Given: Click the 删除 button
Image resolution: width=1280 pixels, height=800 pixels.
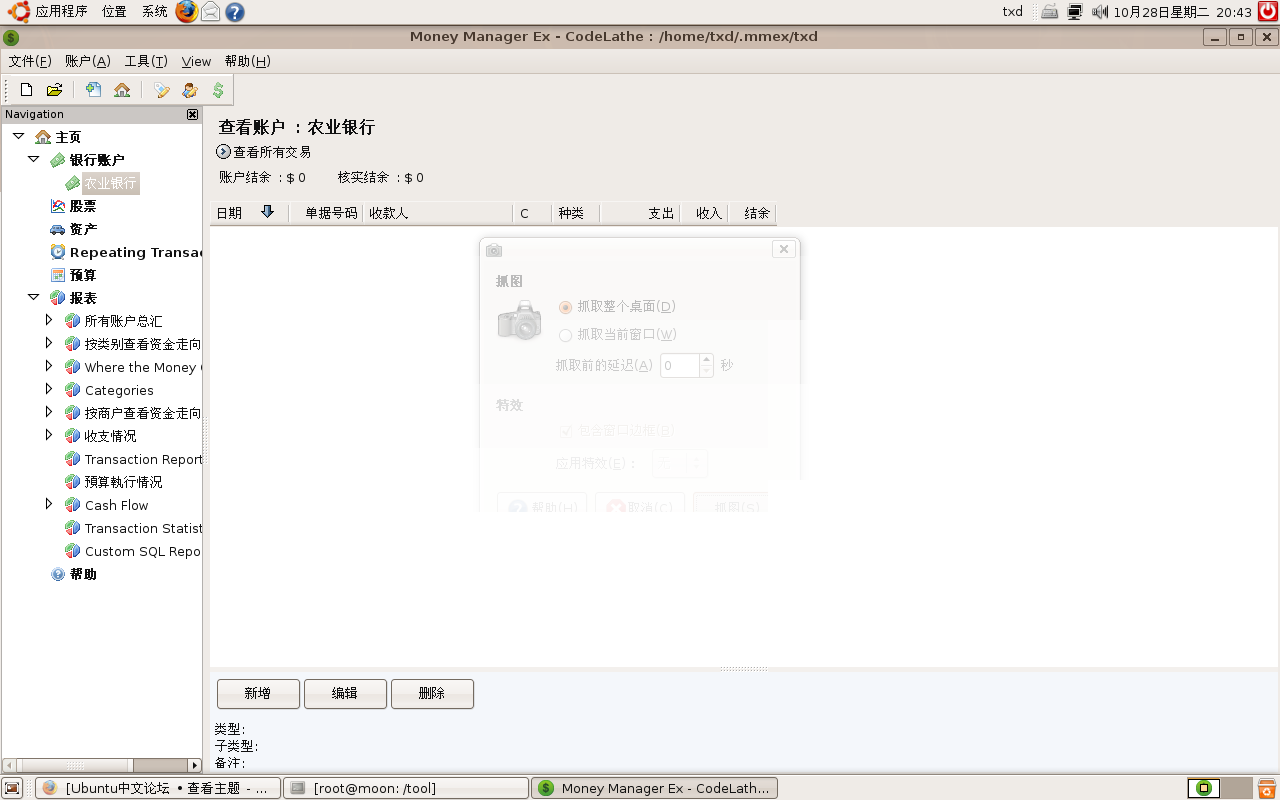Looking at the screenshot, I should tap(432, 694).
